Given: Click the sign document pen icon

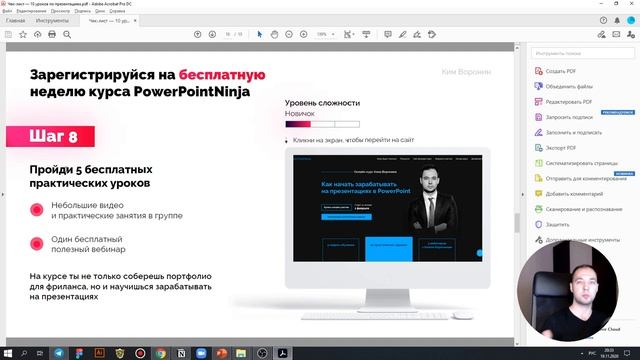Looking at the screenshot, I should point(417,35).
